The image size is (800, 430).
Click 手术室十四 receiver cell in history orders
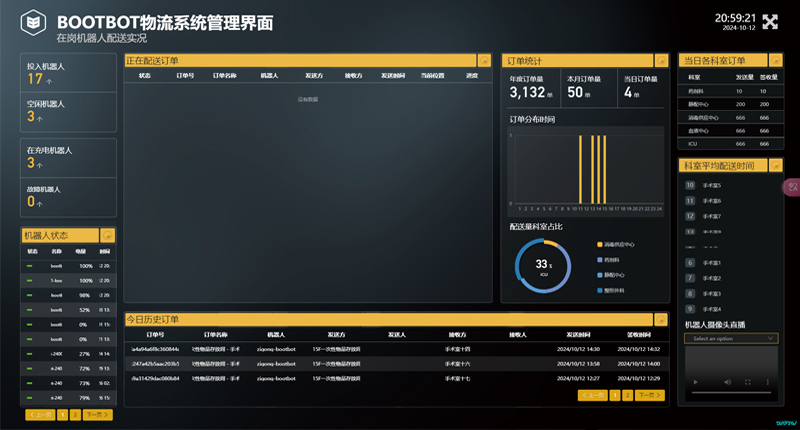tap(457, 349)
